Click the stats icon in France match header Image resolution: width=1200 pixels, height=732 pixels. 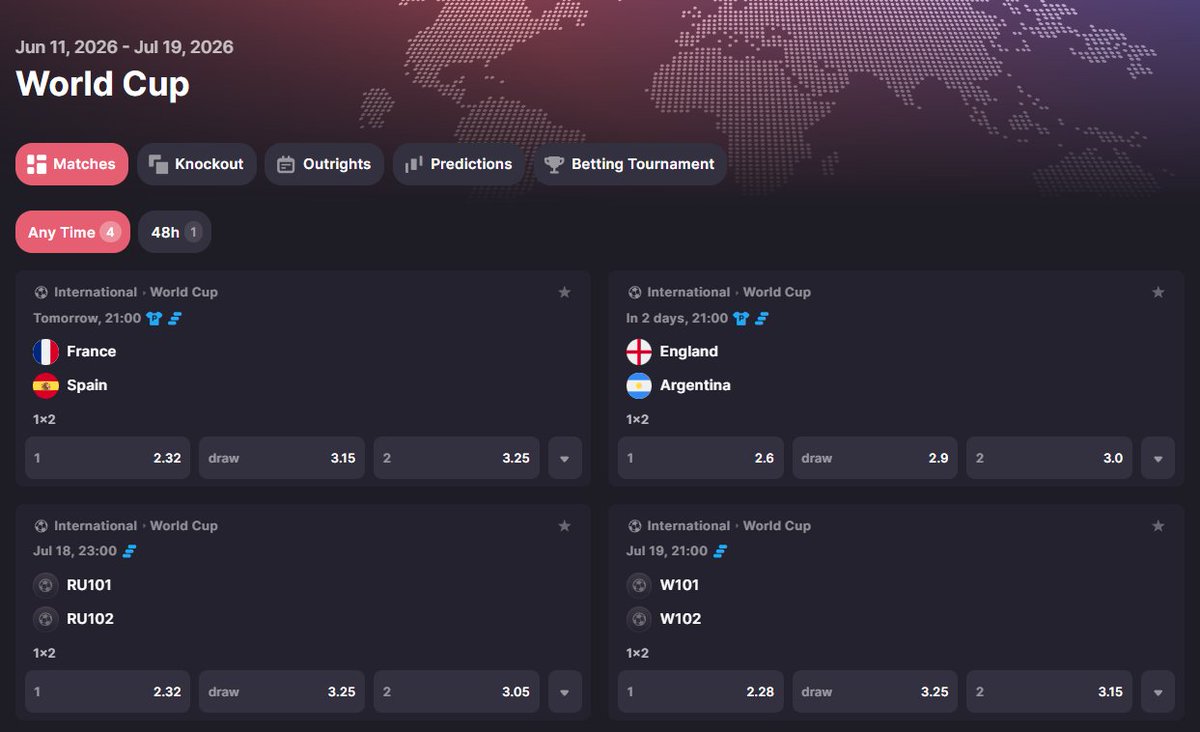tap(174, 318)
